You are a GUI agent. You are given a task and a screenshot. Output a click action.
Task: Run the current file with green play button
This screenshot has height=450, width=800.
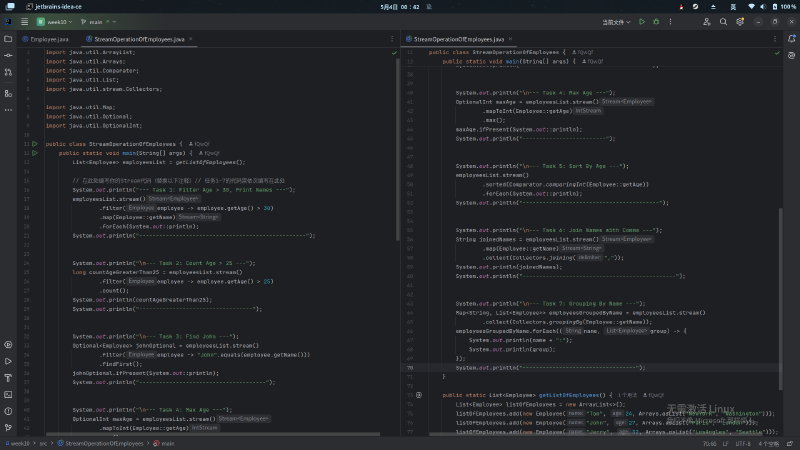pyautogui.click(x=642, y=22)
